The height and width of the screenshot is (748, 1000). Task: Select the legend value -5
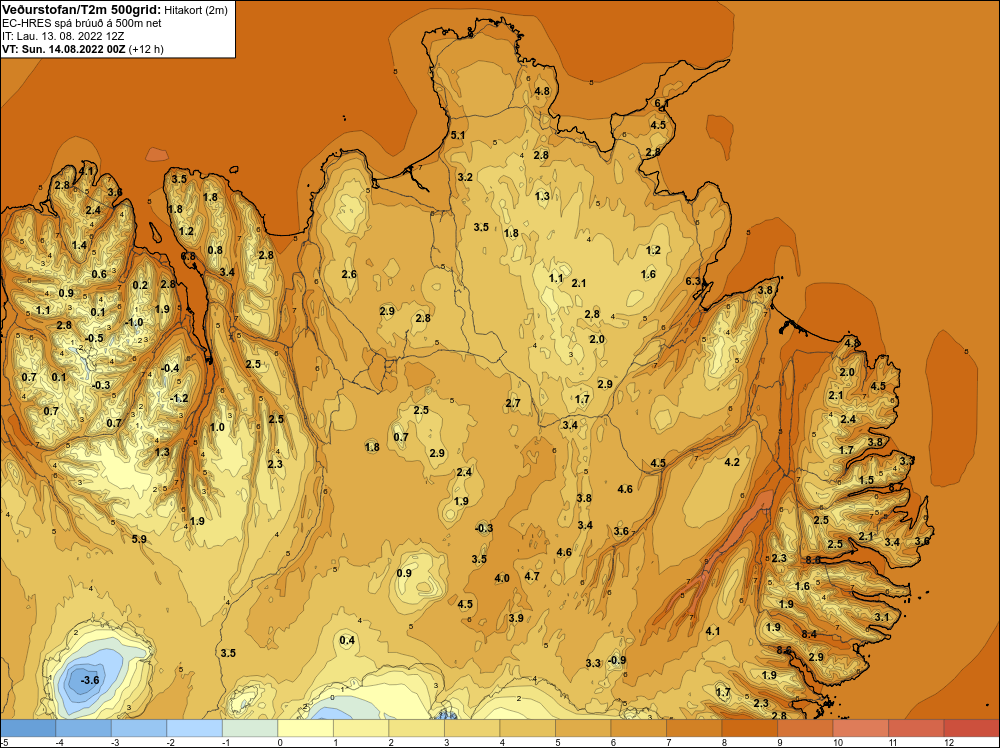pos(5,742)
